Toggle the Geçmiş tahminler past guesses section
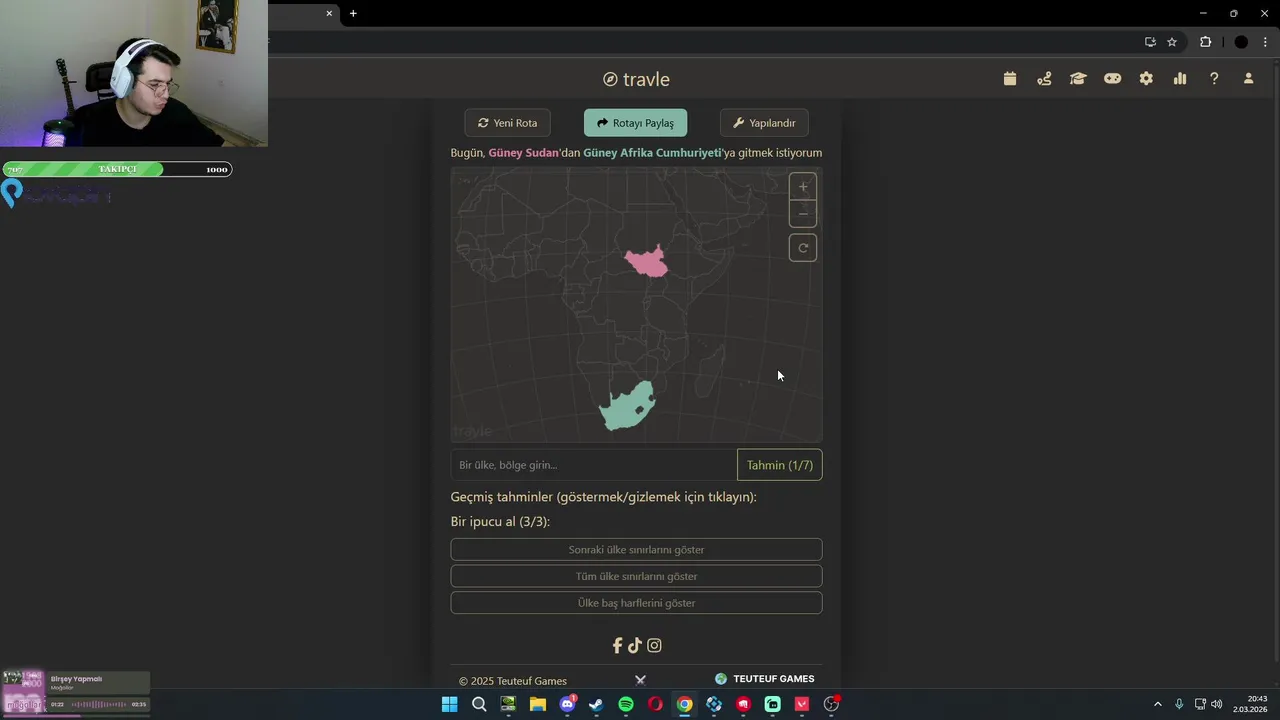Image resolution: width=1280 pixels, height=720 pixels. tap(603, 497)
